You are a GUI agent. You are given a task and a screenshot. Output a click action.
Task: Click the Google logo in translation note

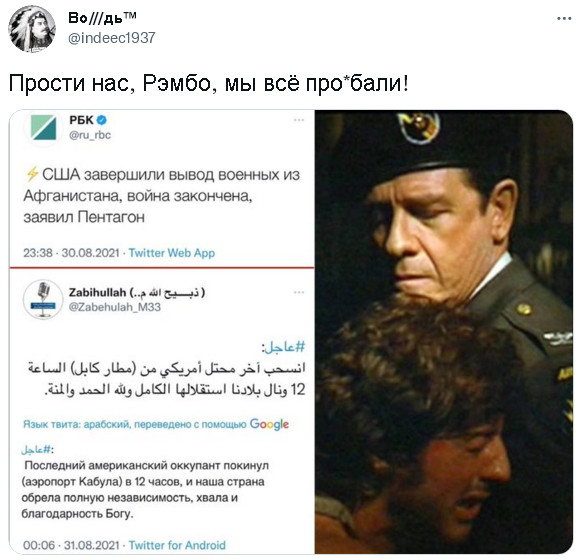pos(269,424)
